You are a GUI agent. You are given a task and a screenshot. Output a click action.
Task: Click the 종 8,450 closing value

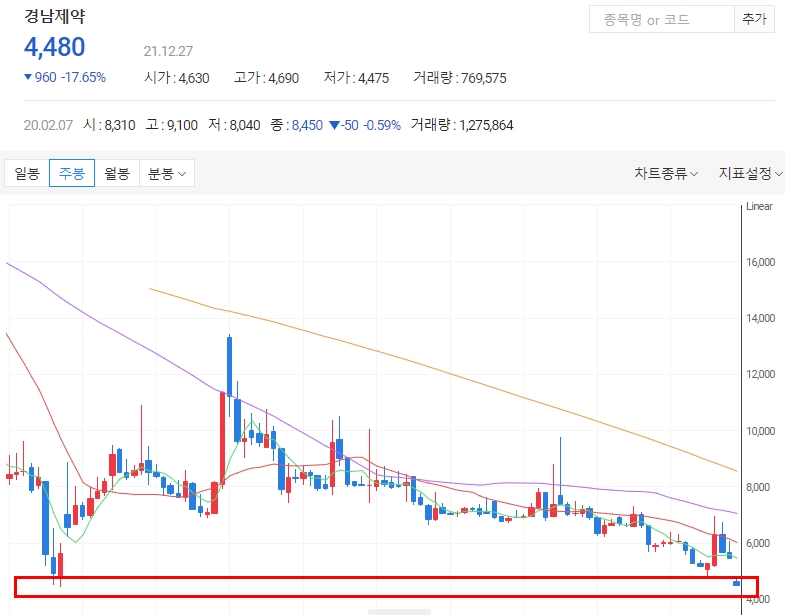[296, 125]
